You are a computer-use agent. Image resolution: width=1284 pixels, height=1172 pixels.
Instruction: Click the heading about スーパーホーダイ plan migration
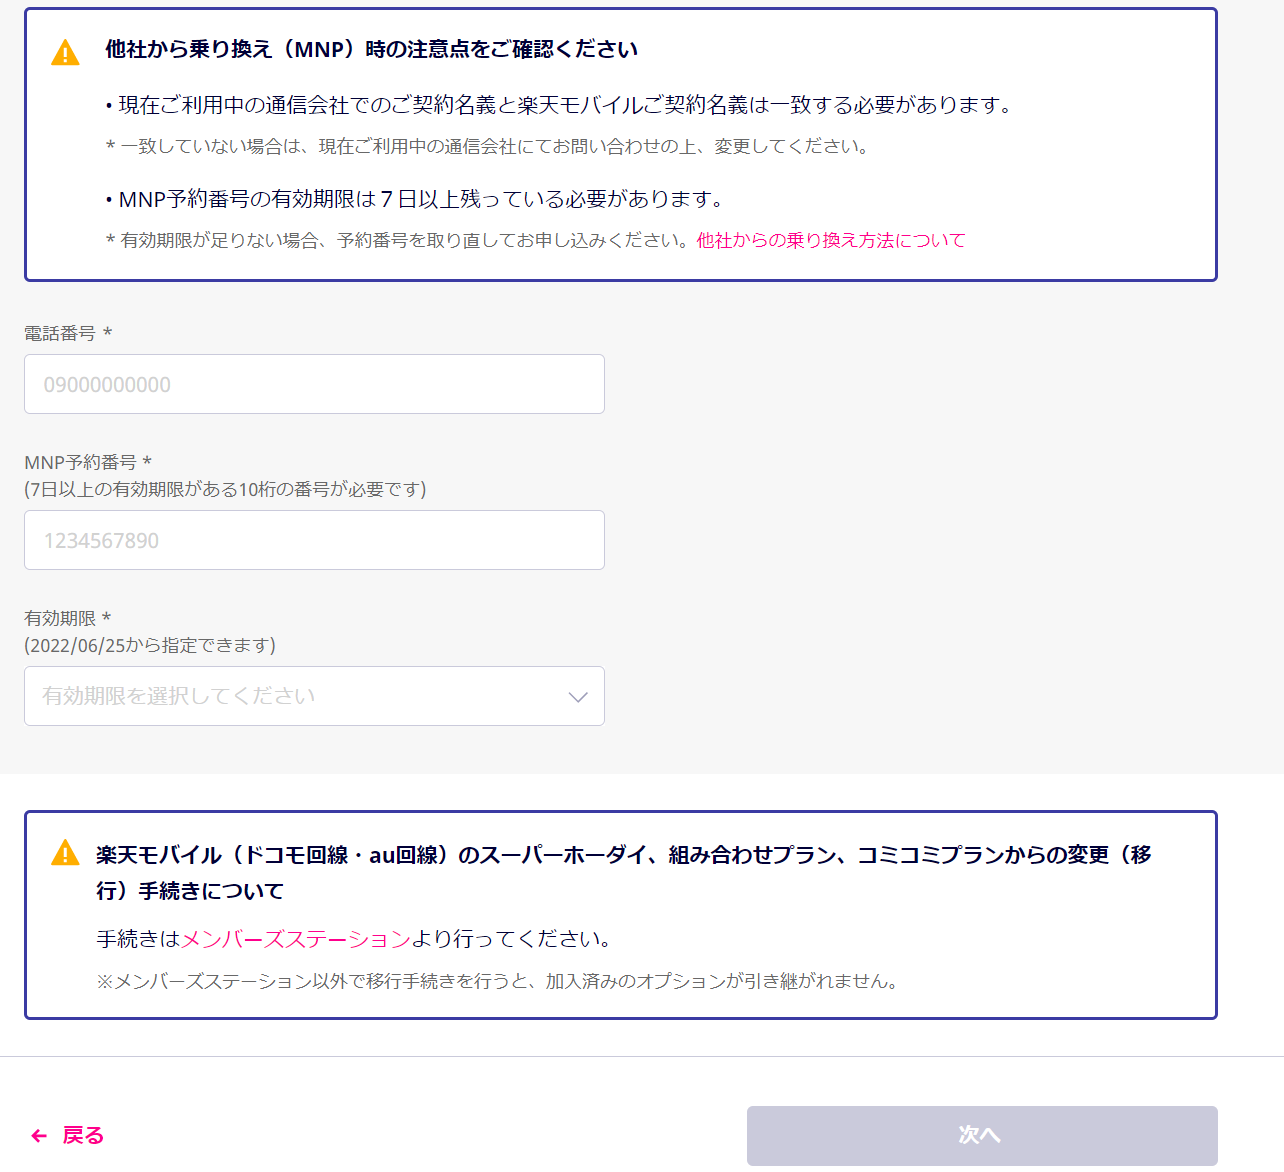tap(624, 873)
